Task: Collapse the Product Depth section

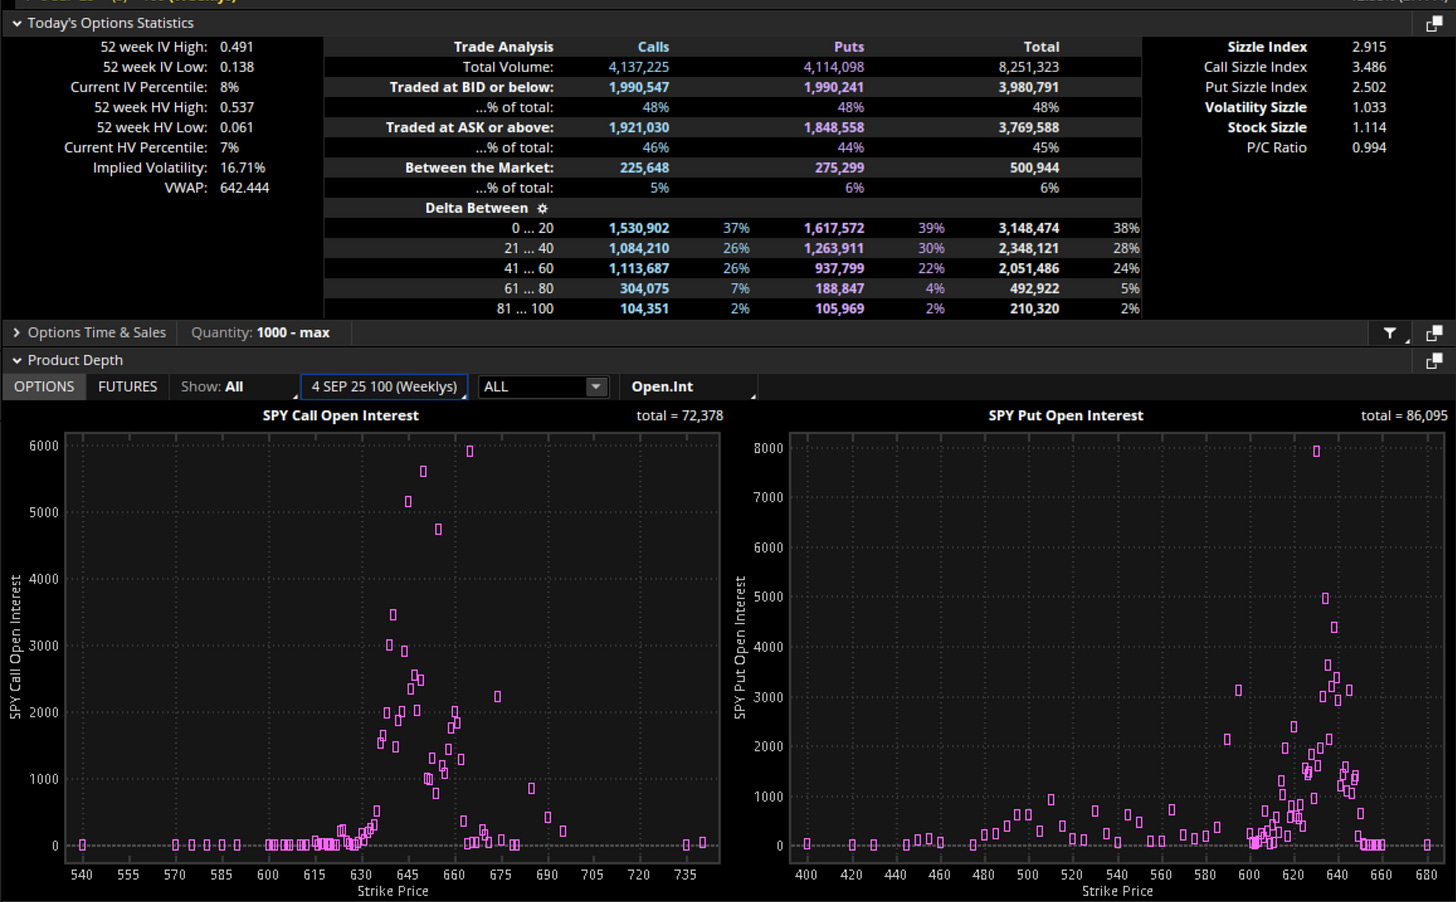Action: pyautogui.click(x=17, y=360)
